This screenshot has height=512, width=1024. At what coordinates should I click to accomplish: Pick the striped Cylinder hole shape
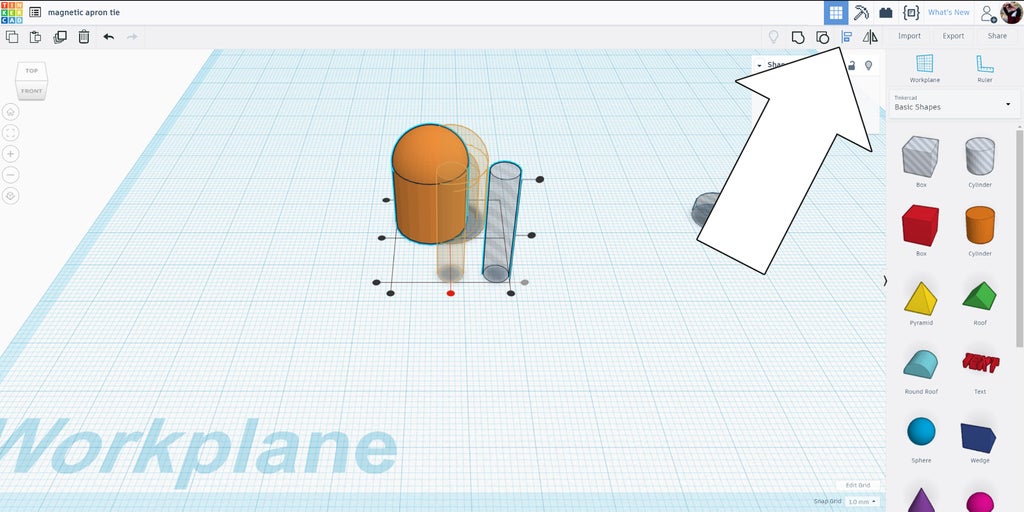pyautogui.click(x=980, y=157)
